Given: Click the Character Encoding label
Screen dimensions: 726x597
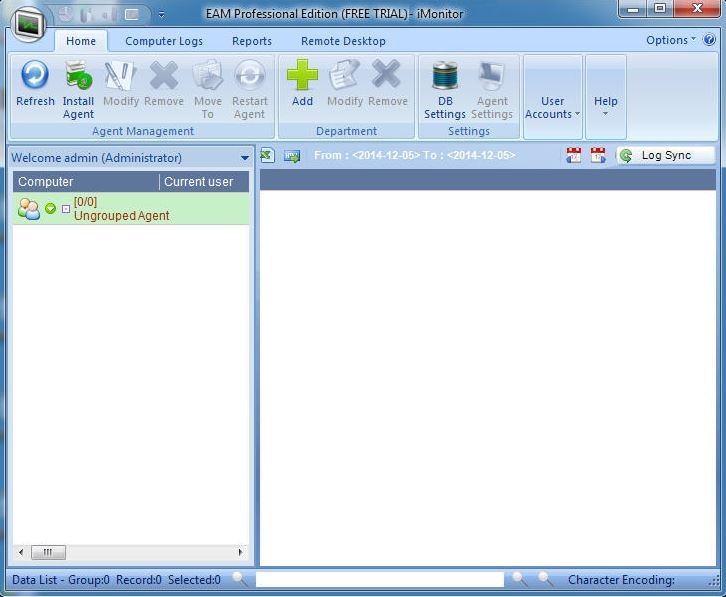Looking at the screenshot, I should click(x=621, y=580).
